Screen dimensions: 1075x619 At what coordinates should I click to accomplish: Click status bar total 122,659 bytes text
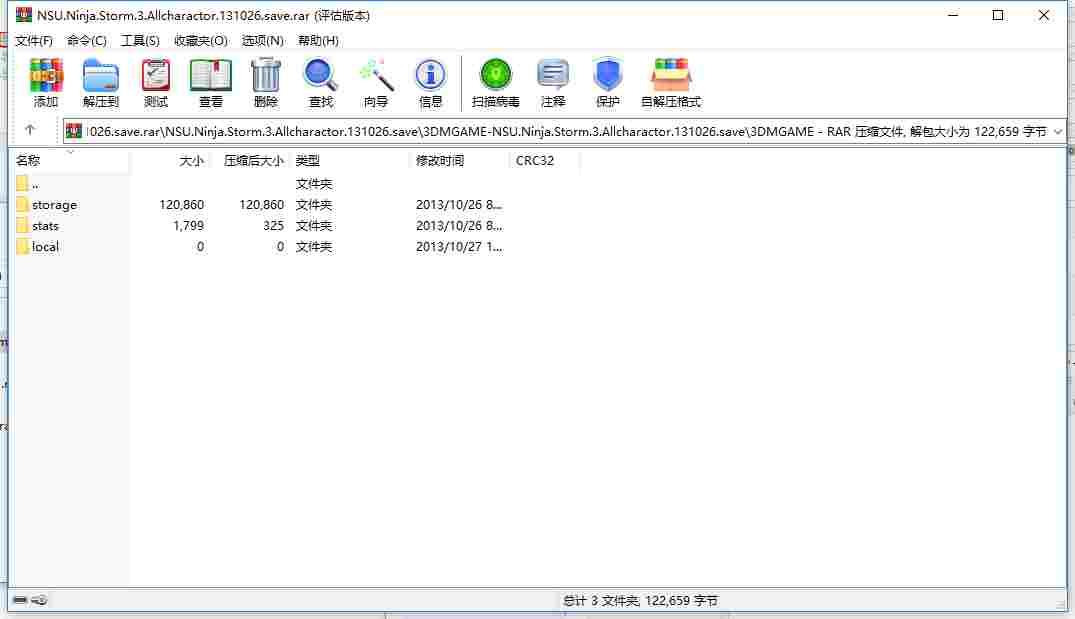tap(640, 601)
